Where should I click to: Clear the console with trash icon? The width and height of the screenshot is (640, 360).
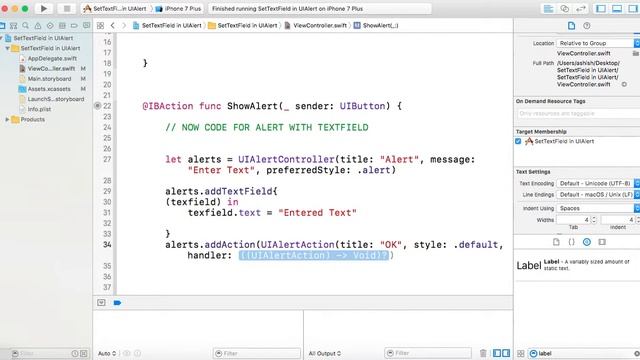483,353
